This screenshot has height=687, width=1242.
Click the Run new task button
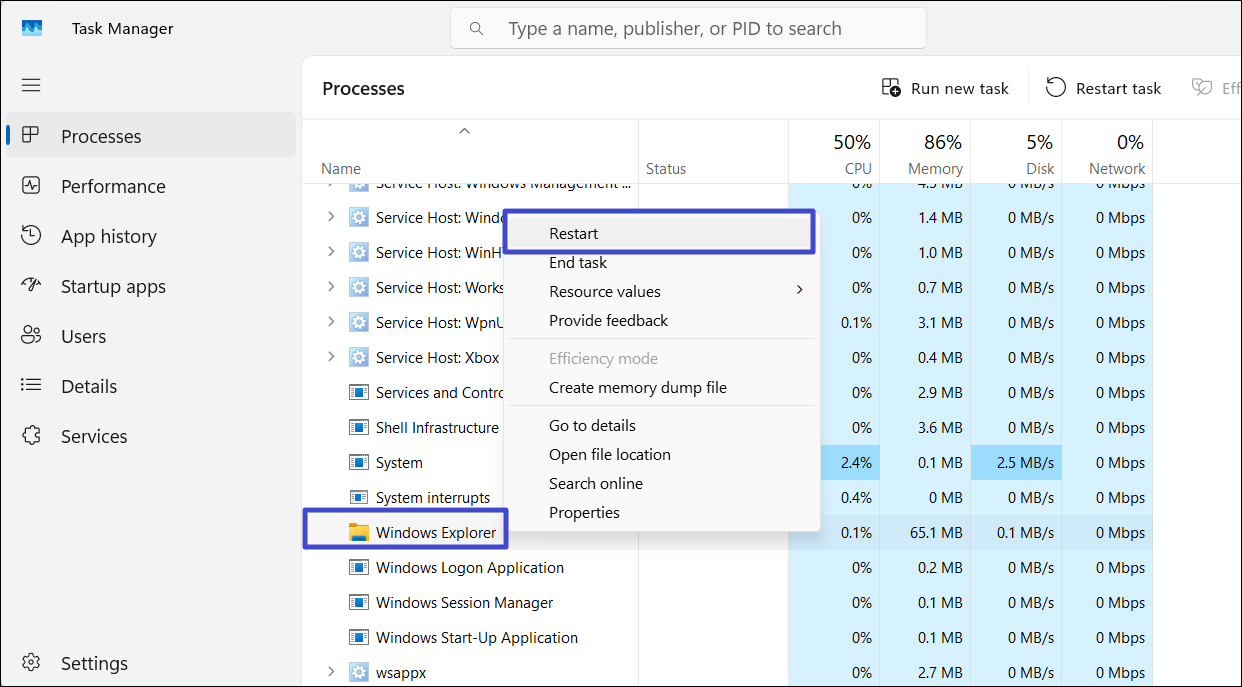tap(946, 88)
